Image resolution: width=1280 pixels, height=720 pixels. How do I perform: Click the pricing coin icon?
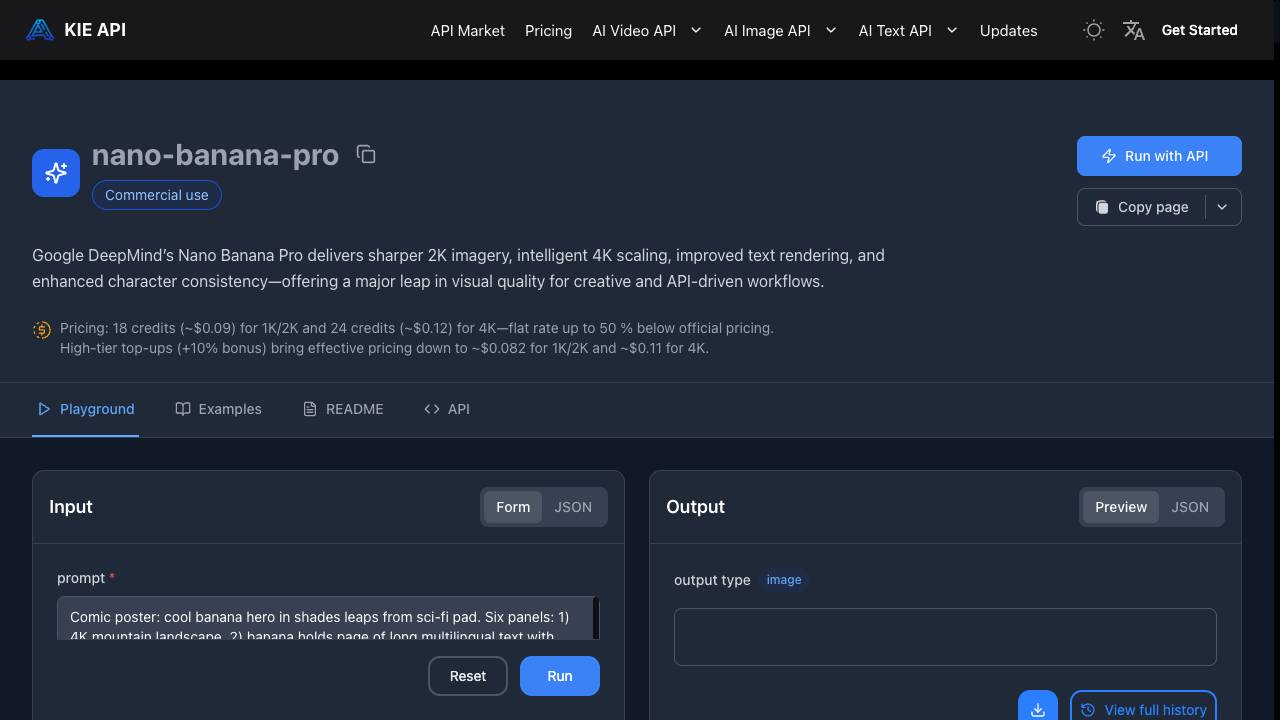coord(42,329)
